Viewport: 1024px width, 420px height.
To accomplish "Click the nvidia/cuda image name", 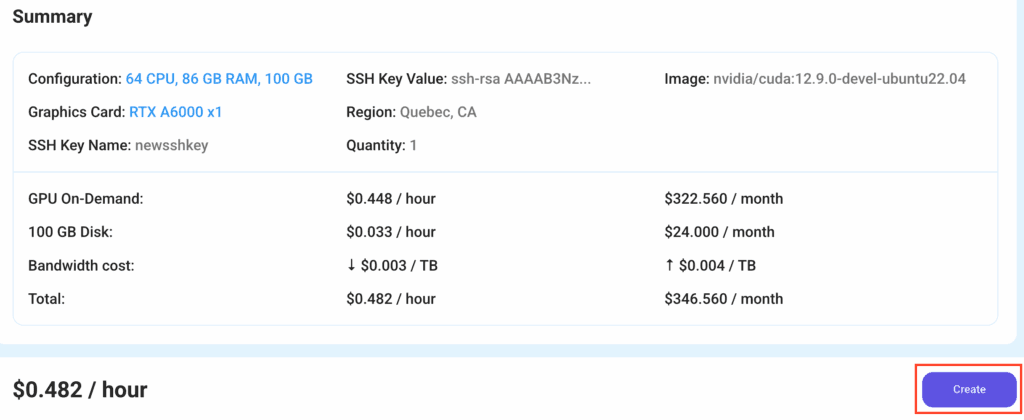I will point(840,79).
